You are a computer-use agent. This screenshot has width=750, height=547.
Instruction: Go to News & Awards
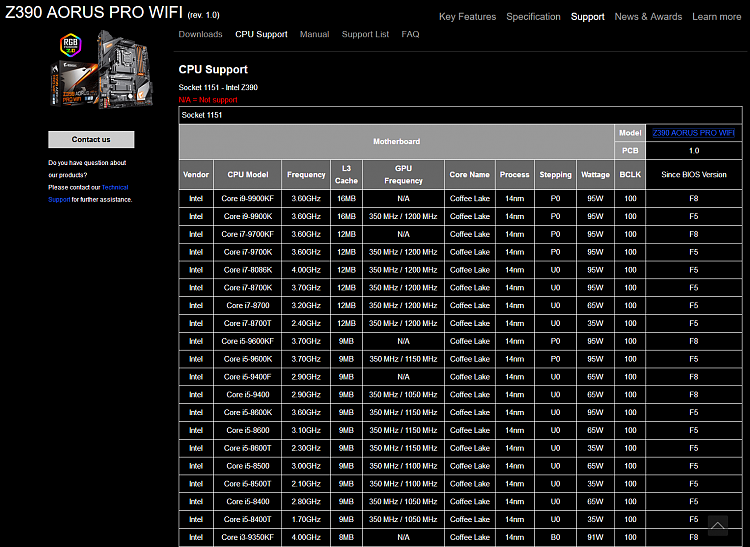pyautogui.click(x=648, y=17)
